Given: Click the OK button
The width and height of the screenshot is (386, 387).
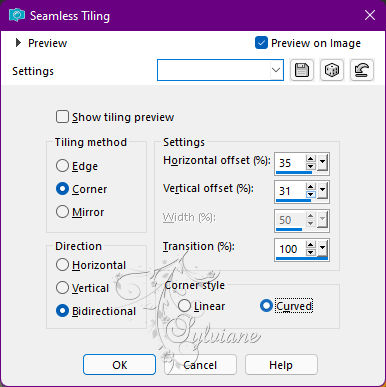Looking at the screenshot, I should pos(119,365).
